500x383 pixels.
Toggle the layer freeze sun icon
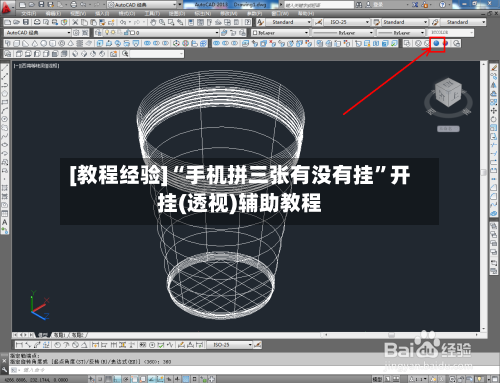click(113, 33)
